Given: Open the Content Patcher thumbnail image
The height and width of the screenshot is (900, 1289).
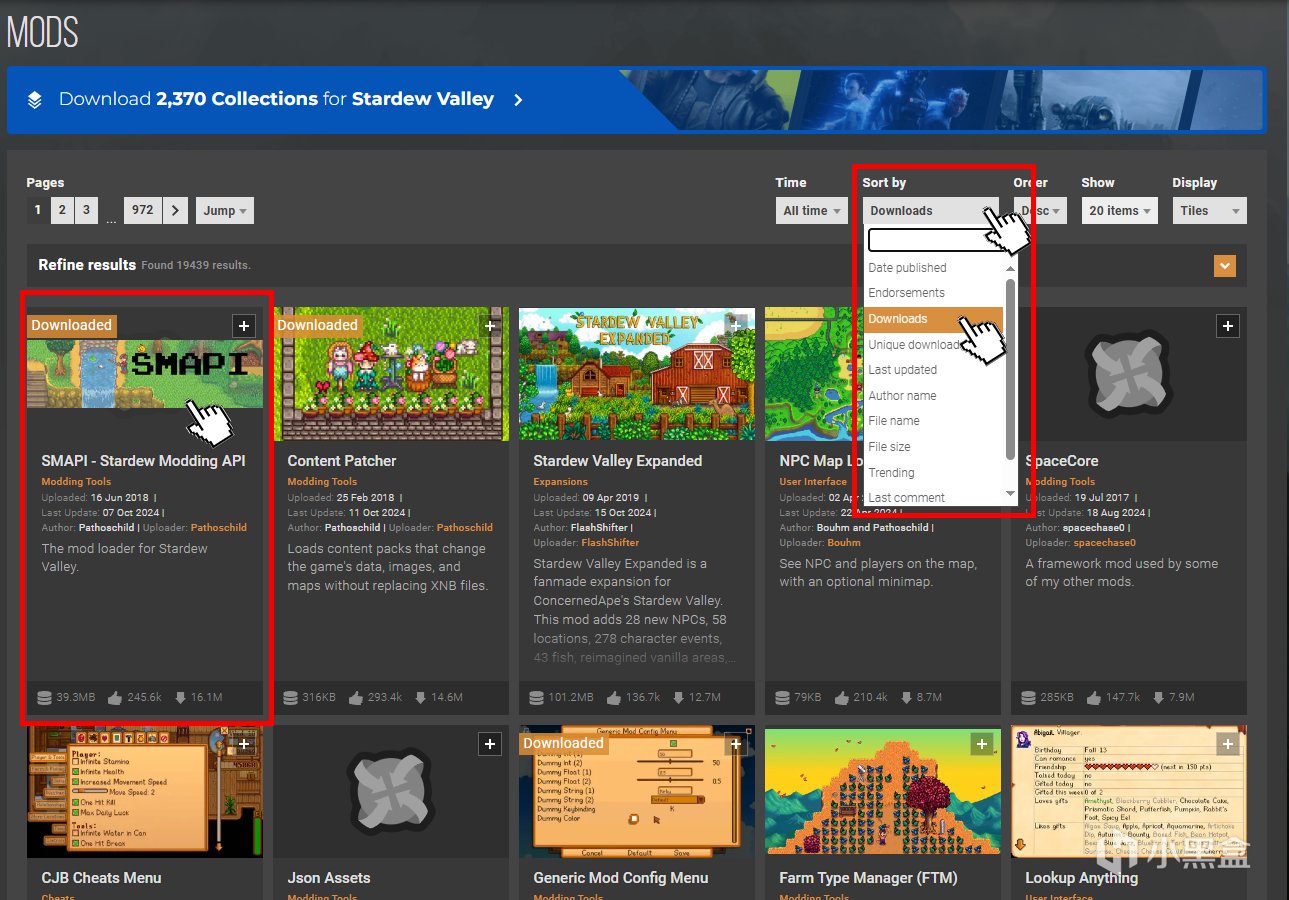Looking at the screenshot, I should pos(391,374).
